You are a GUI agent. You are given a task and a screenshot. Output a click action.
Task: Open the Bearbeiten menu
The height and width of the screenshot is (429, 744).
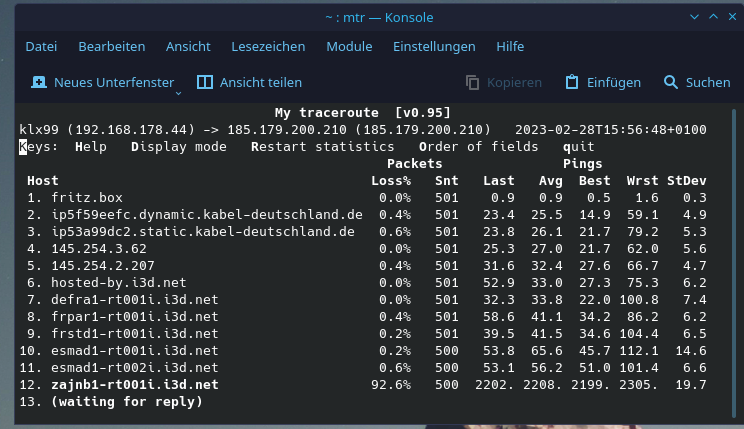(x=112, y=47)
